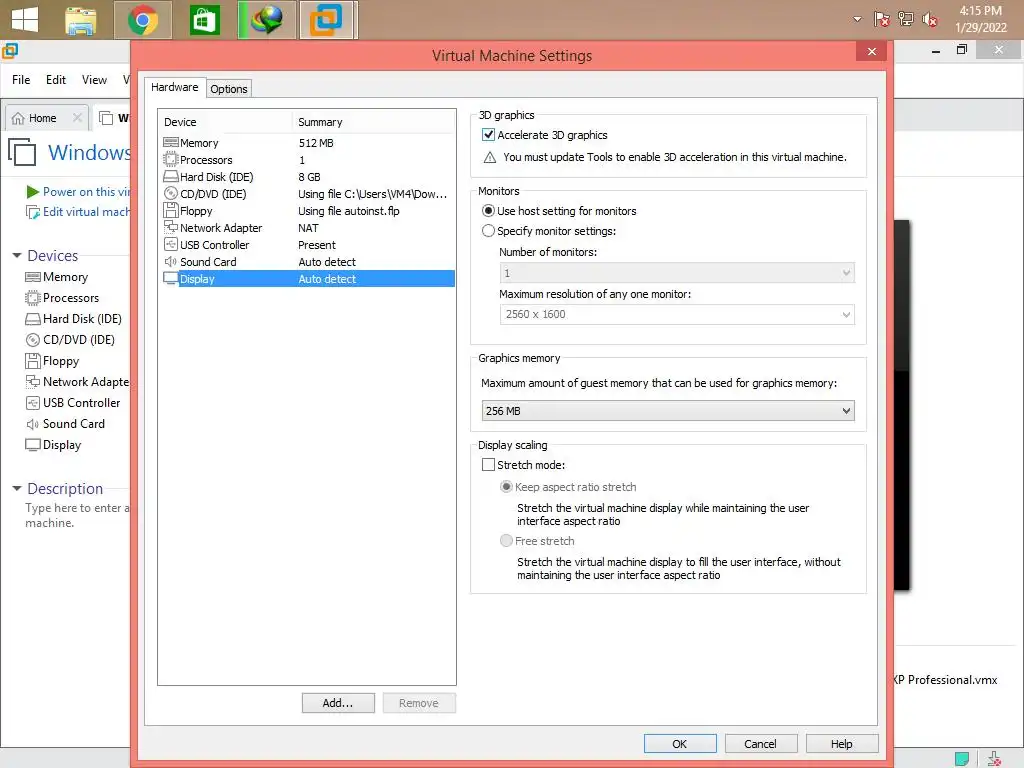Open File Explorer from the taskbar
This screenshot has width=1024, height=768.
coord(81,20)
